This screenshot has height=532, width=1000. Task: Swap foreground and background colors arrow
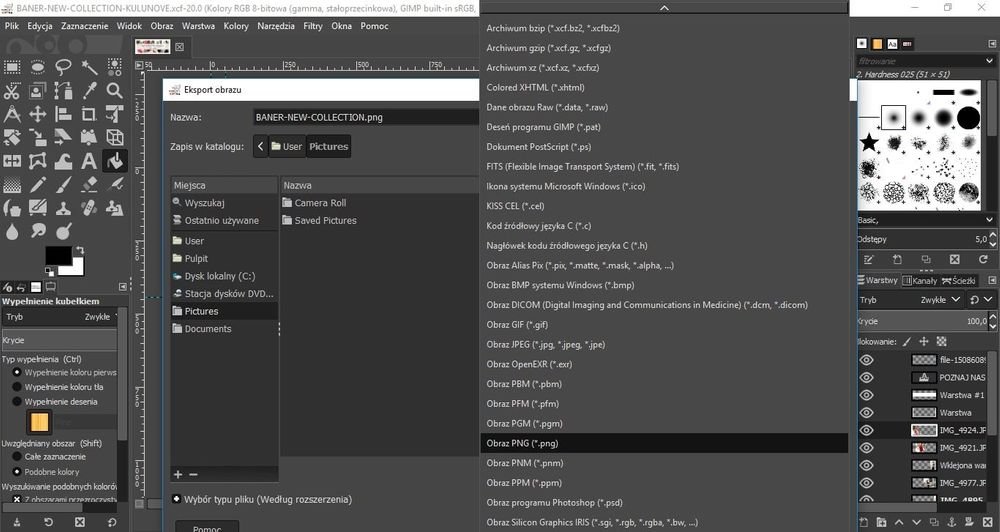point(80,250)
